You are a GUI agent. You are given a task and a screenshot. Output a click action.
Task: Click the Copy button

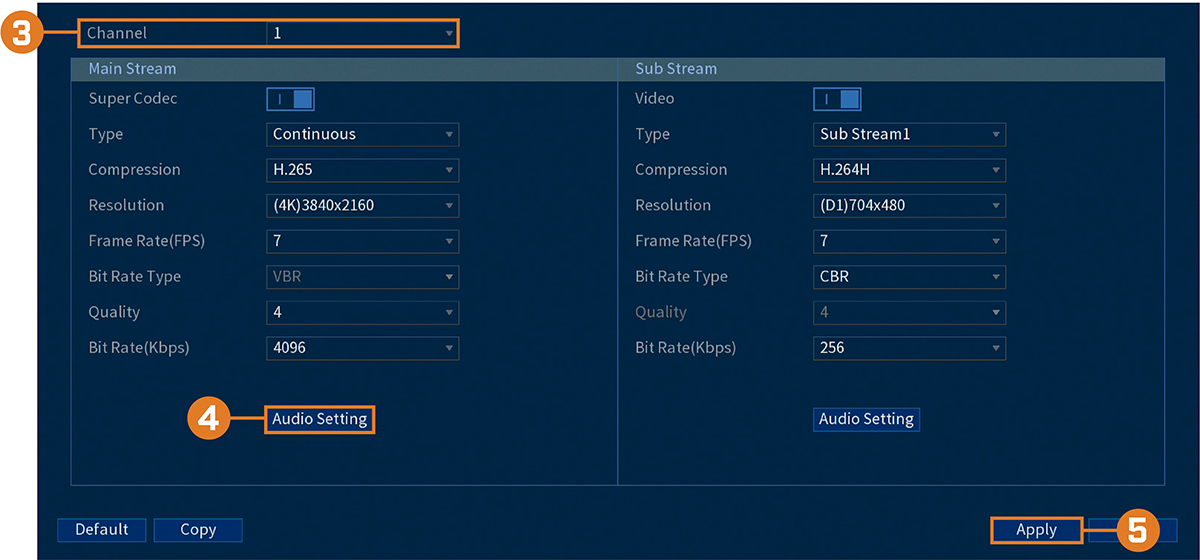(198, 530)
